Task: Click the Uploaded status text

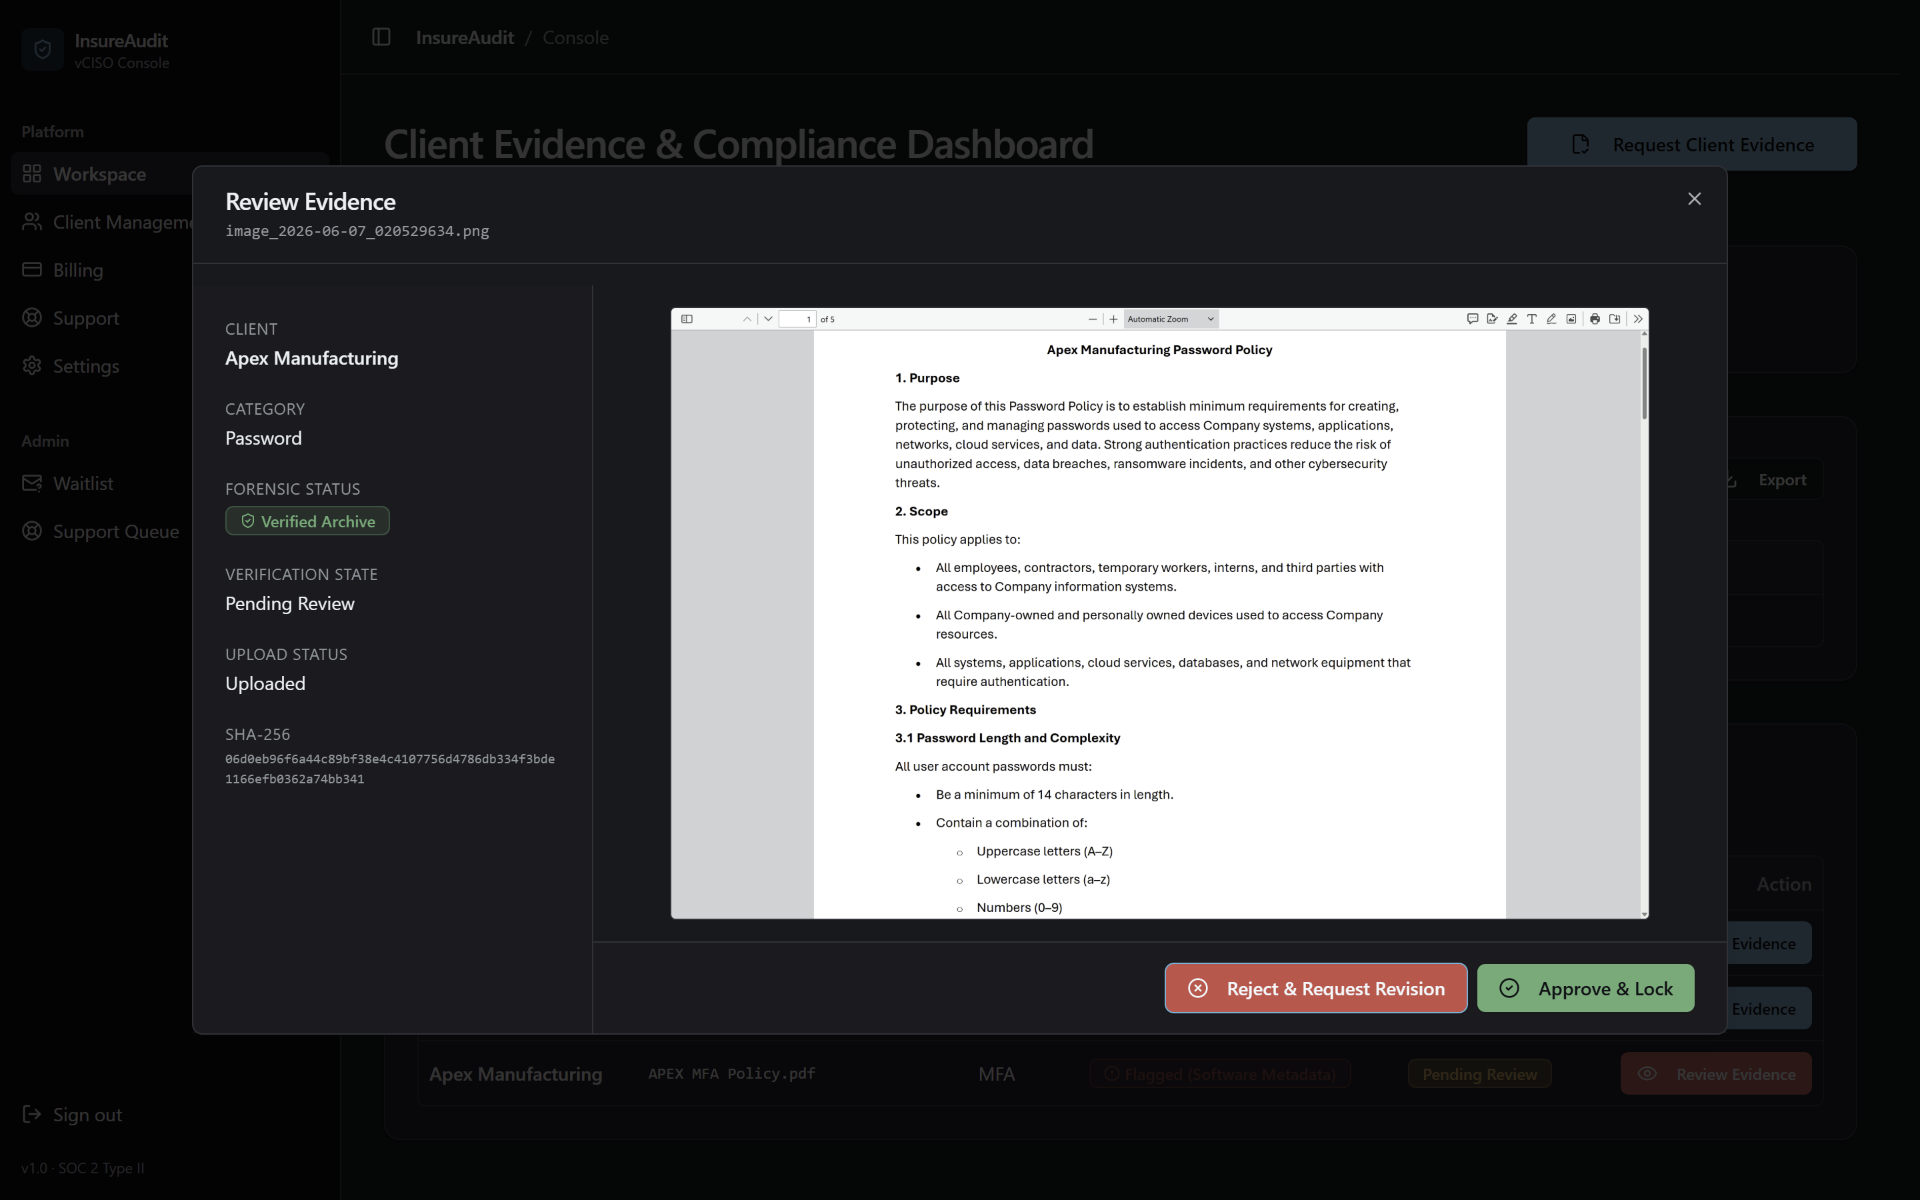Action: tap(265, 683)
